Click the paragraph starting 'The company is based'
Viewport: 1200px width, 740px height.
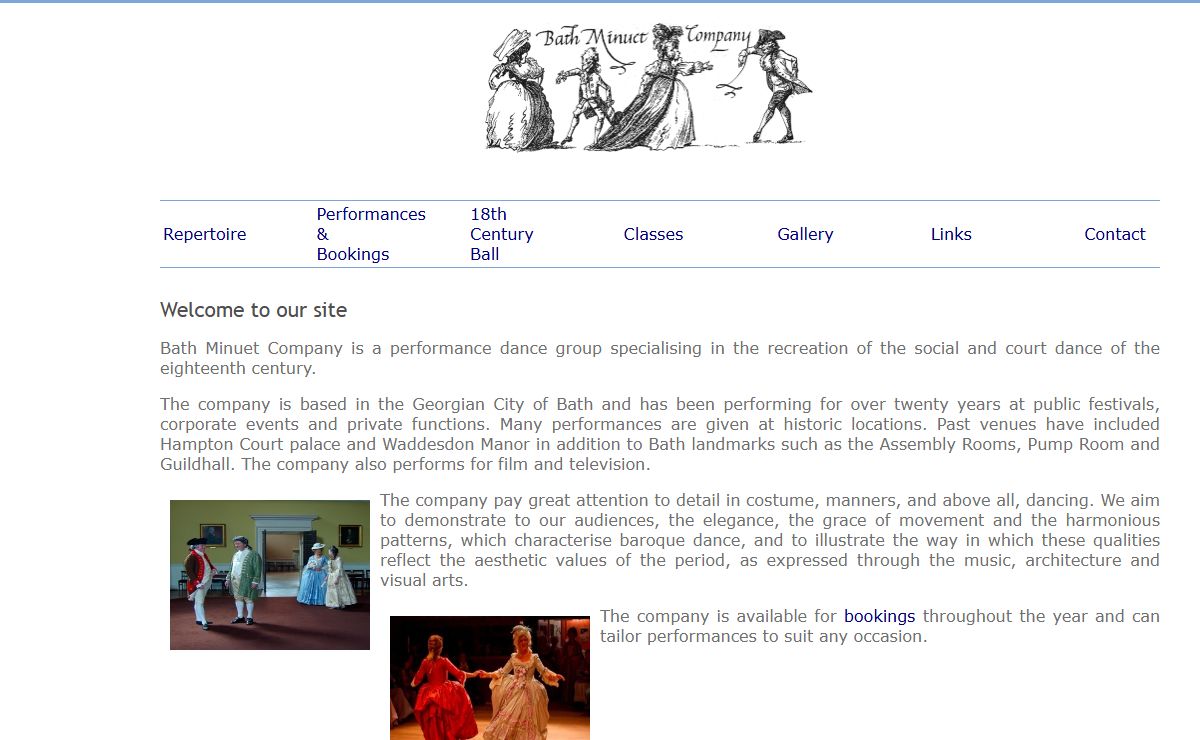660,434
